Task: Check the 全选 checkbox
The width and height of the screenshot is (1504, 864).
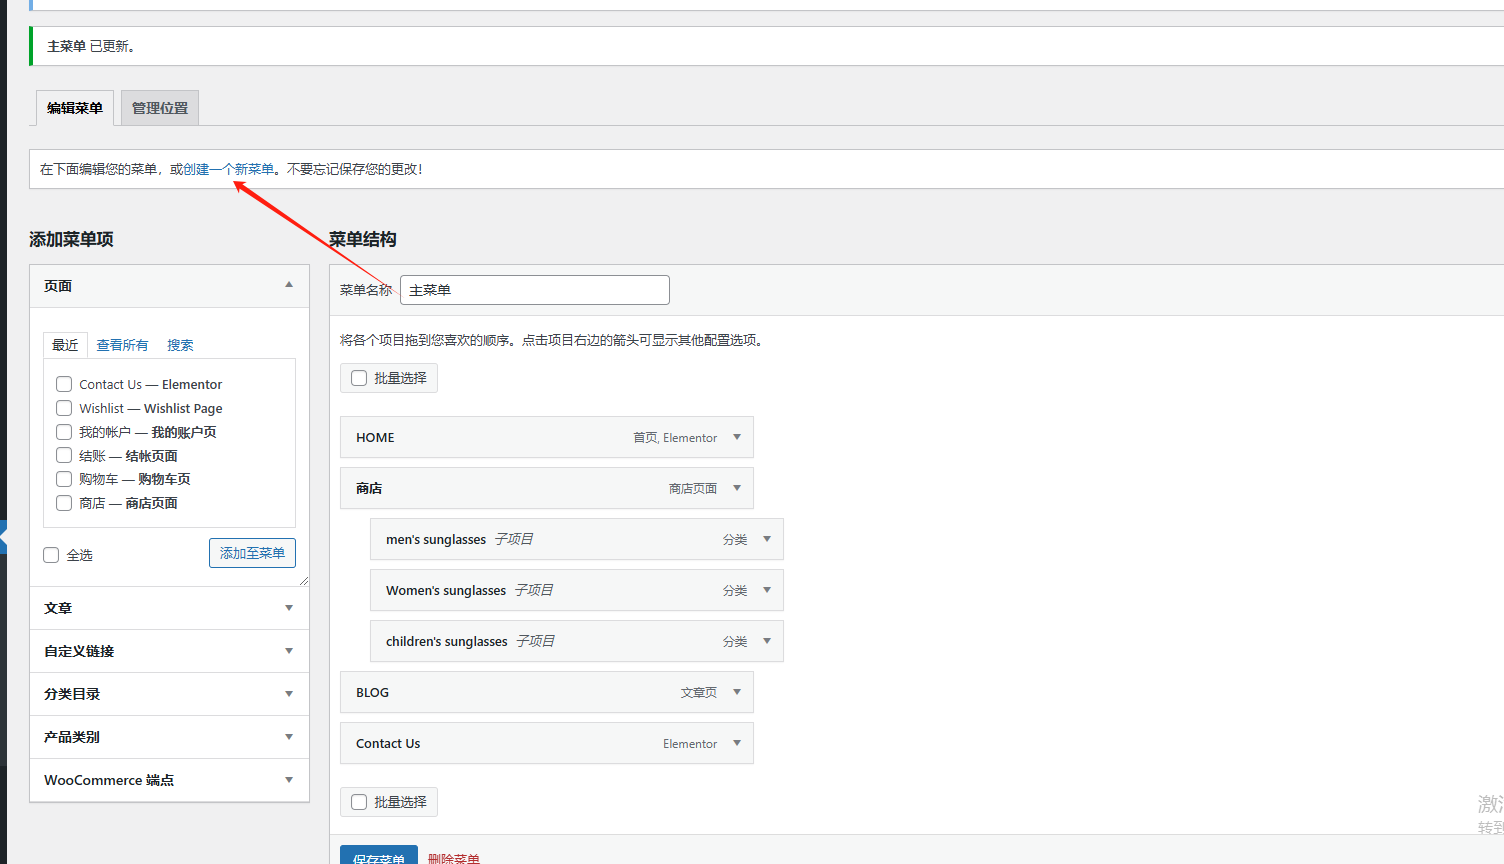Action: 50,554
